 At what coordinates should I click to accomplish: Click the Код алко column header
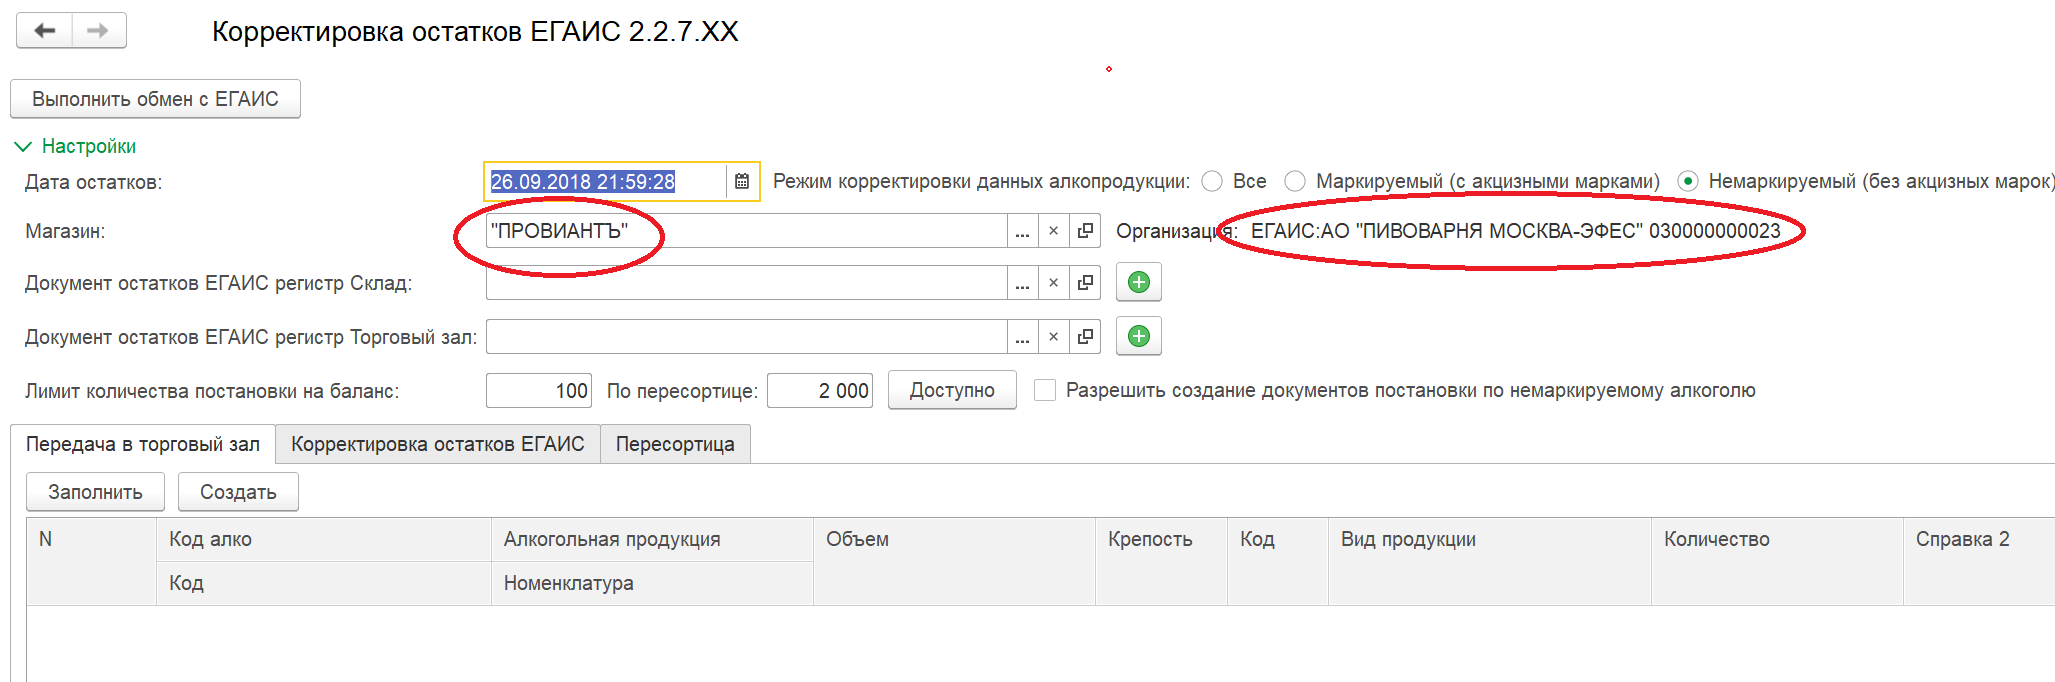(324, 539)
